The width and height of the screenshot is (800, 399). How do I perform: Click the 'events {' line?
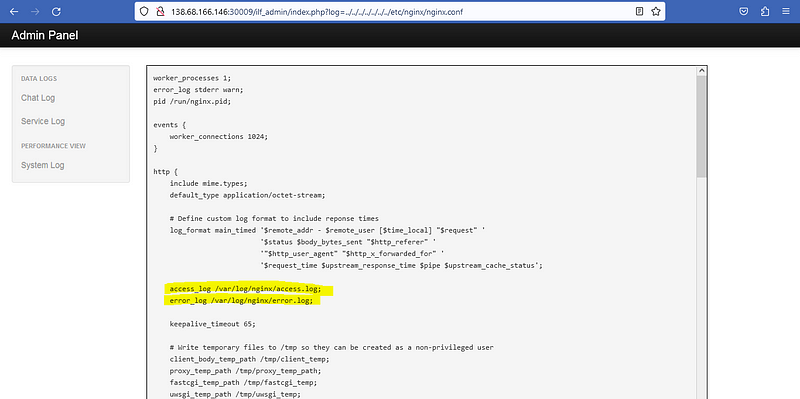click(x=169, y=125)
